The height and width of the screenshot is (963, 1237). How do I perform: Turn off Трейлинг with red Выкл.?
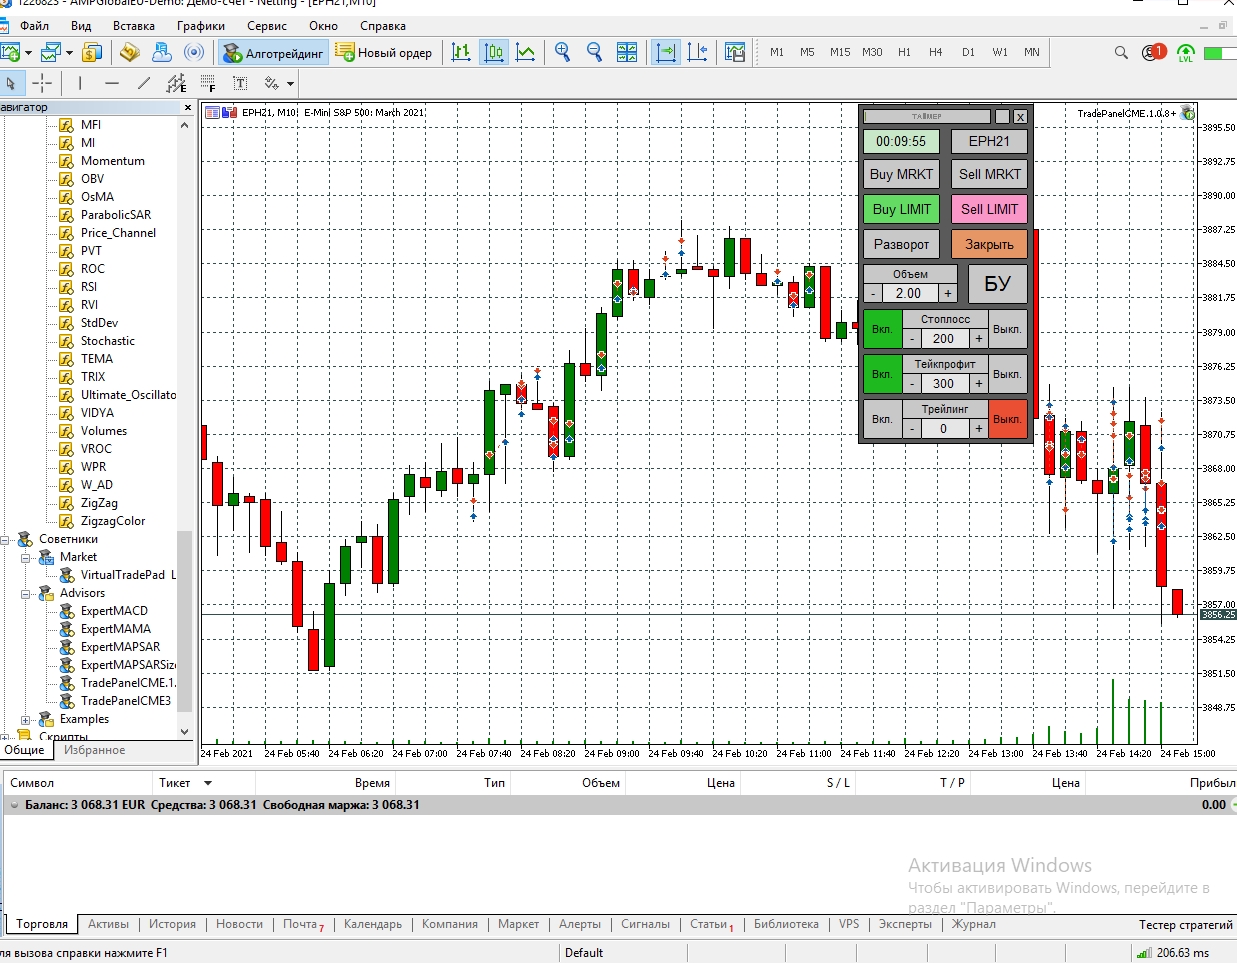[x=1007, y=419]
